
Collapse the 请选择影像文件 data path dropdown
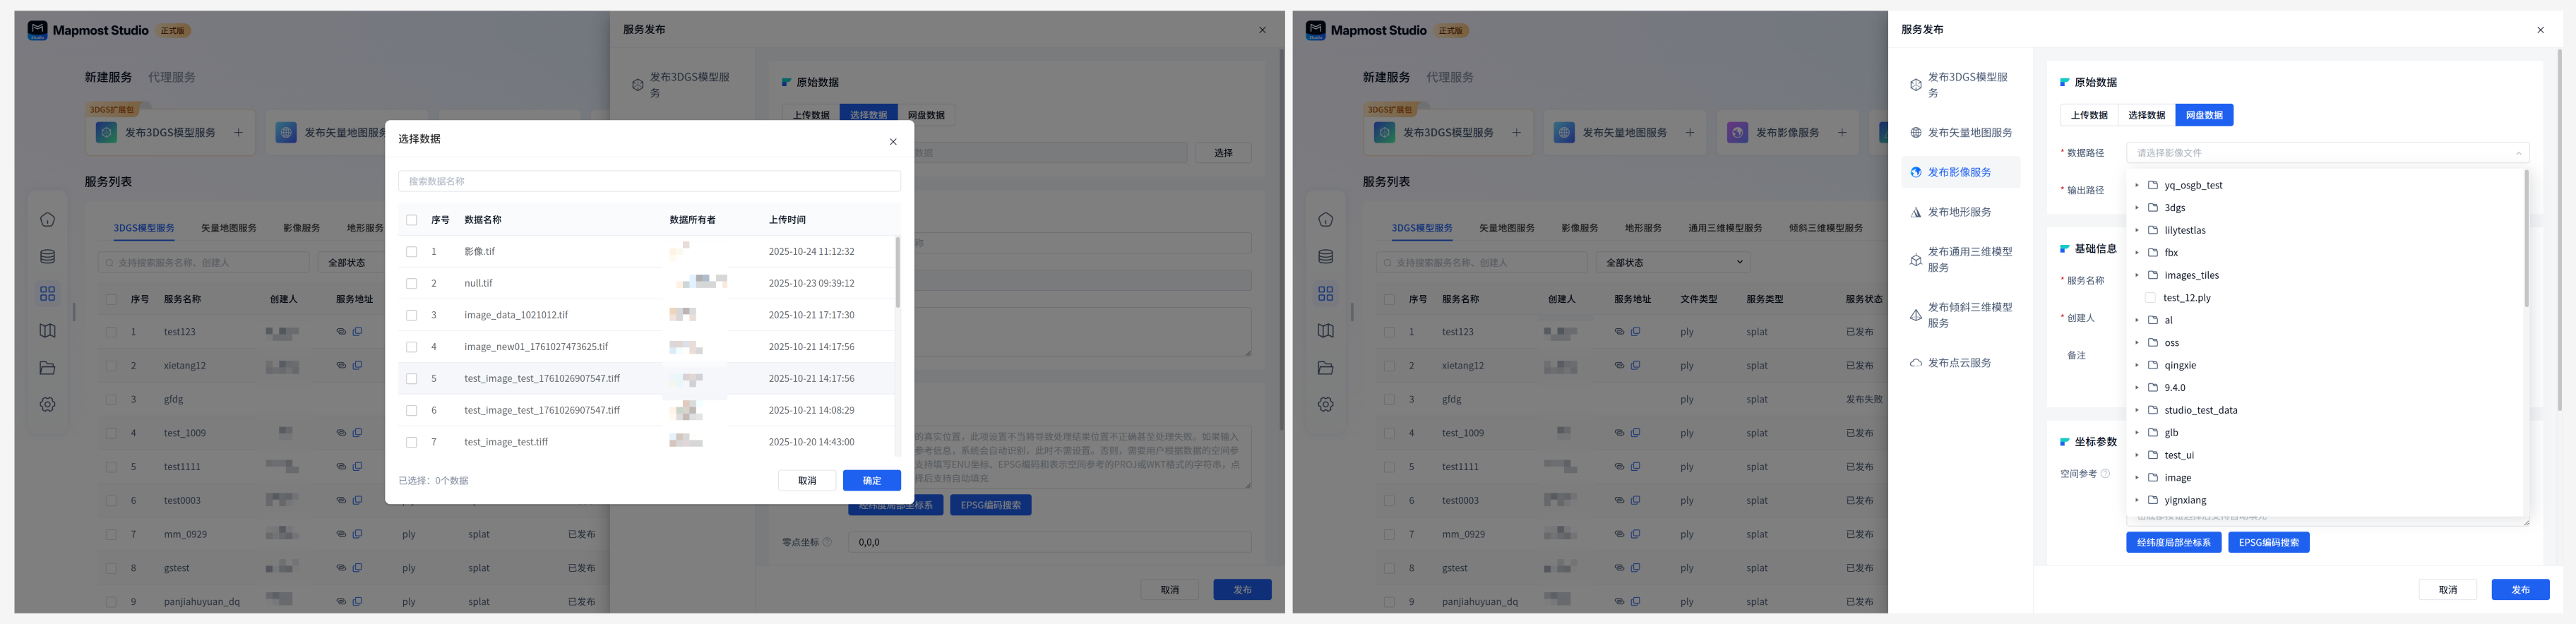coord(2518,153)
